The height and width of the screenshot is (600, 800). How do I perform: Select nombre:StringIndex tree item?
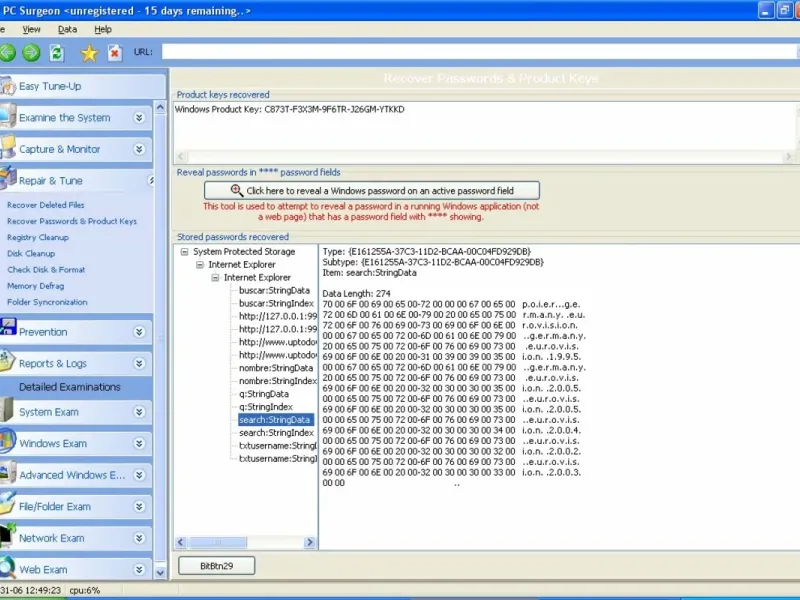(x=278, y=381)
